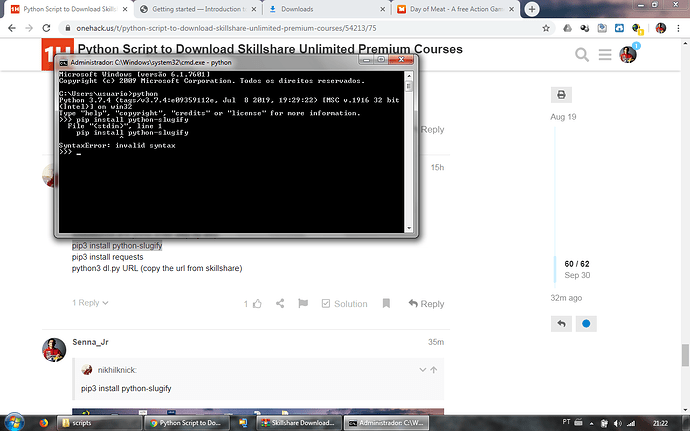Click the print icon in timeline sidebar
Image resolution: width=690 pixels, height=431 pixels.
click(561, 95)
